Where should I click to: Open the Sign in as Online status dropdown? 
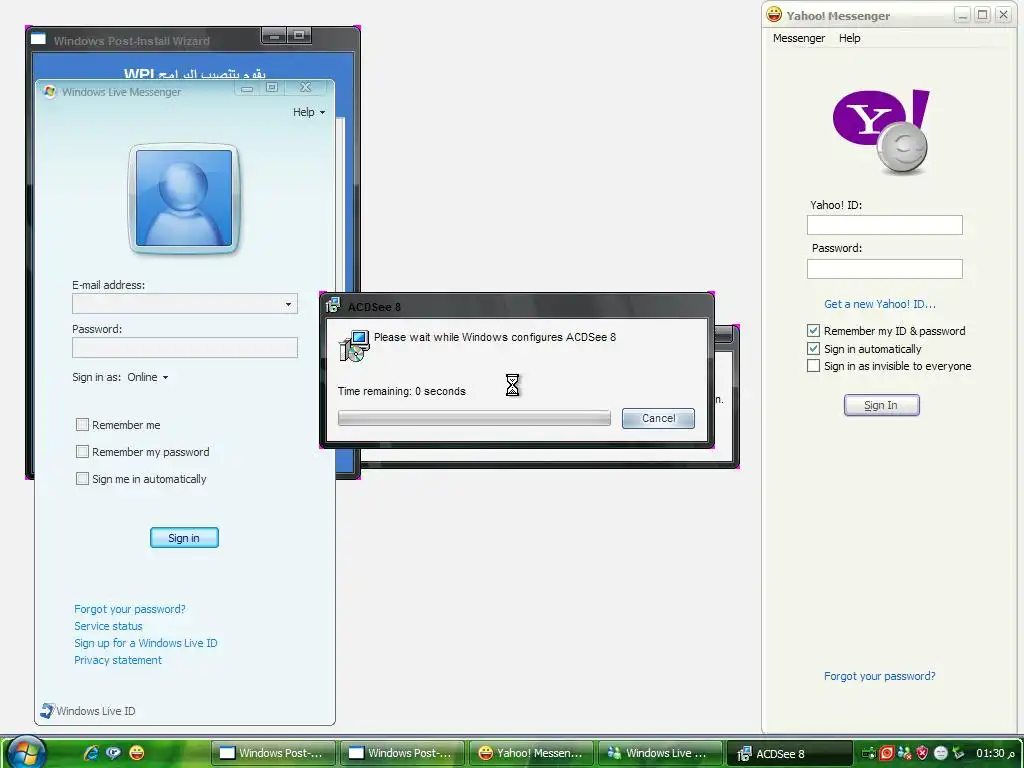click(x=148, y=377)
